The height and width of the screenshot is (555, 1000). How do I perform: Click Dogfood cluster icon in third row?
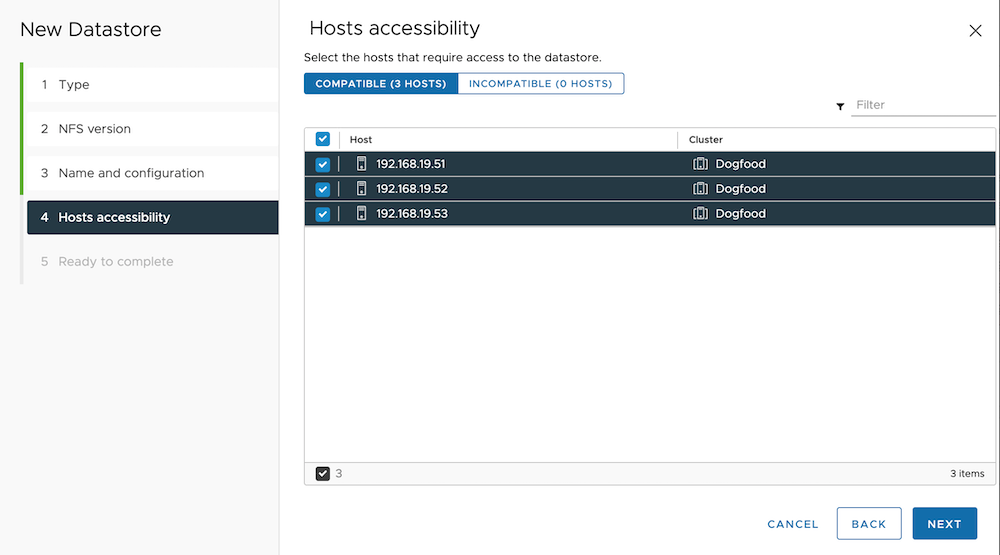700,214
